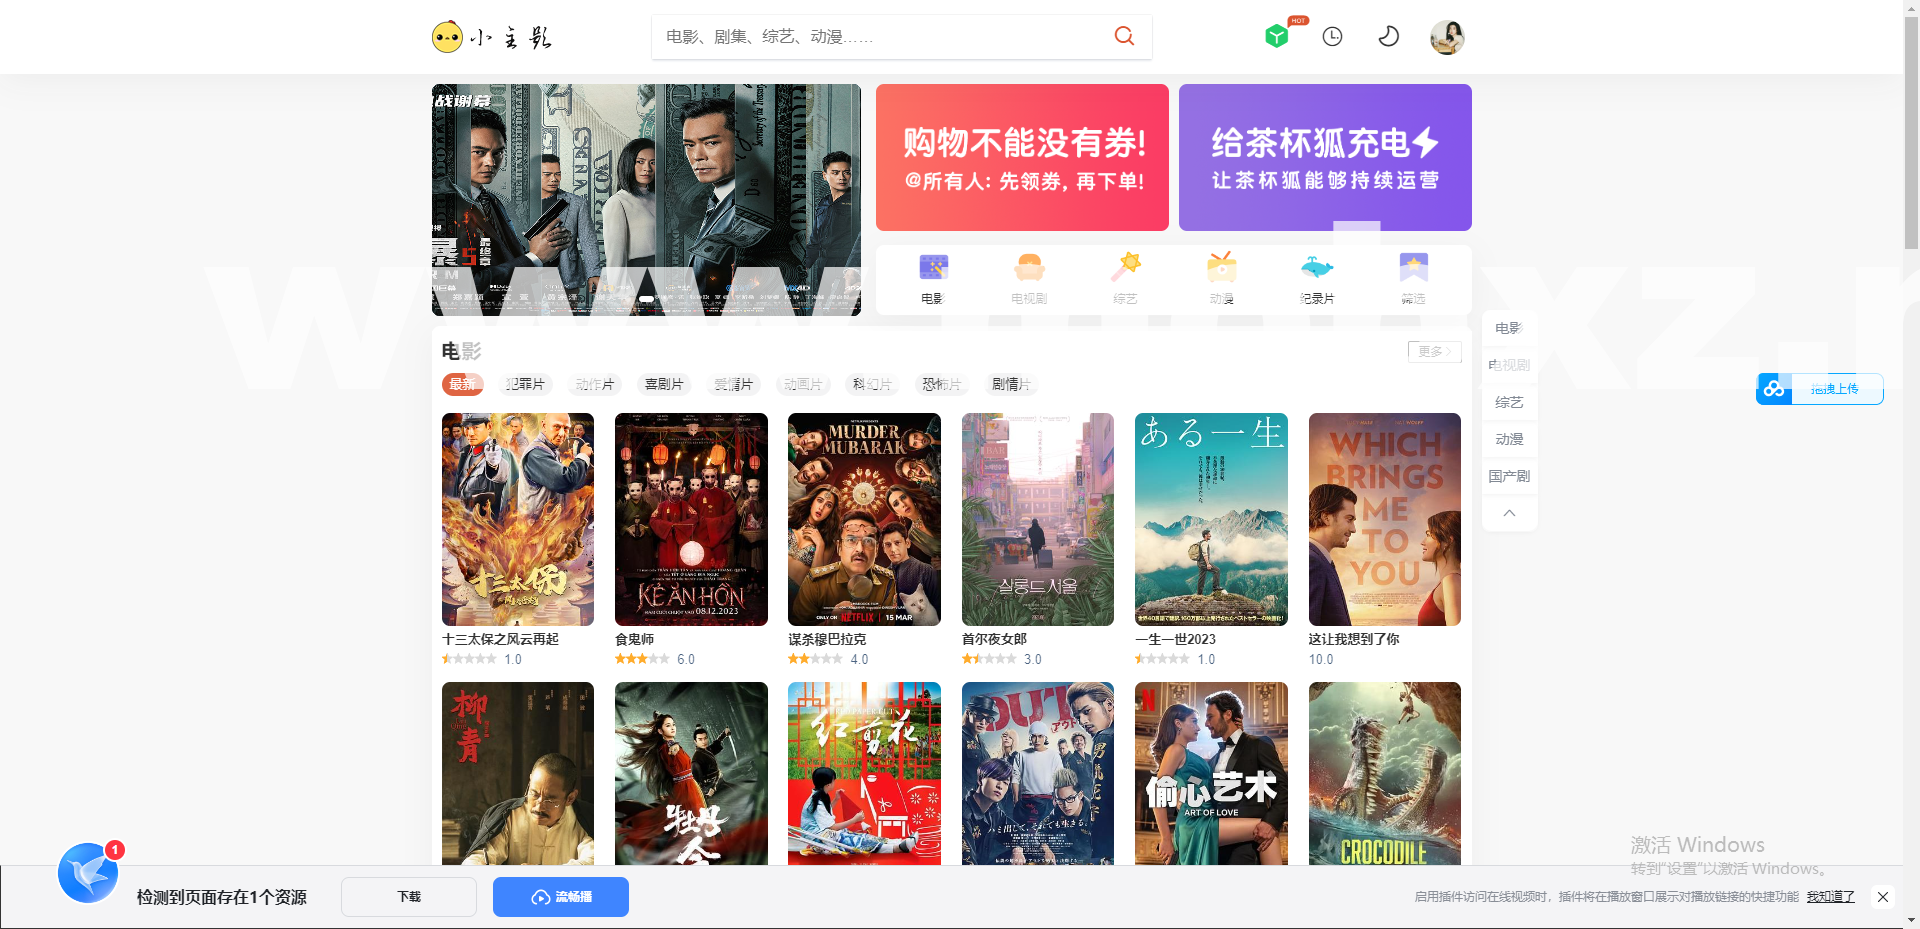
Task: Jump to 动漫 in side navigation
Action: coord(1509,439)
